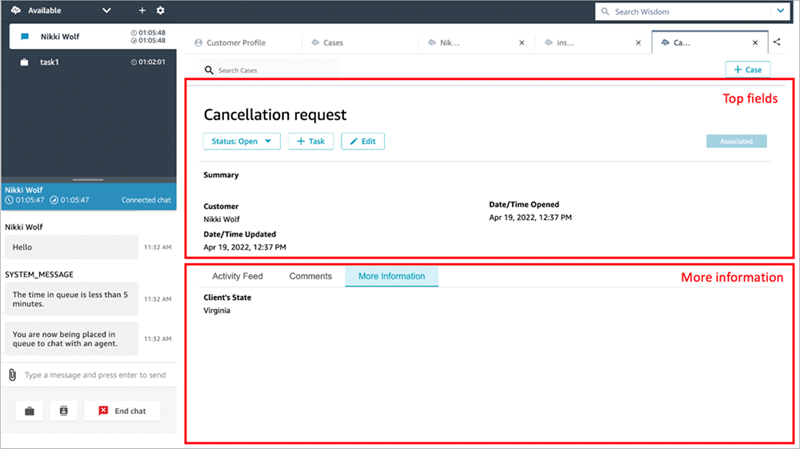Open the Comments tab
This screenshot has height=449, width=800.
coord(310,276)
